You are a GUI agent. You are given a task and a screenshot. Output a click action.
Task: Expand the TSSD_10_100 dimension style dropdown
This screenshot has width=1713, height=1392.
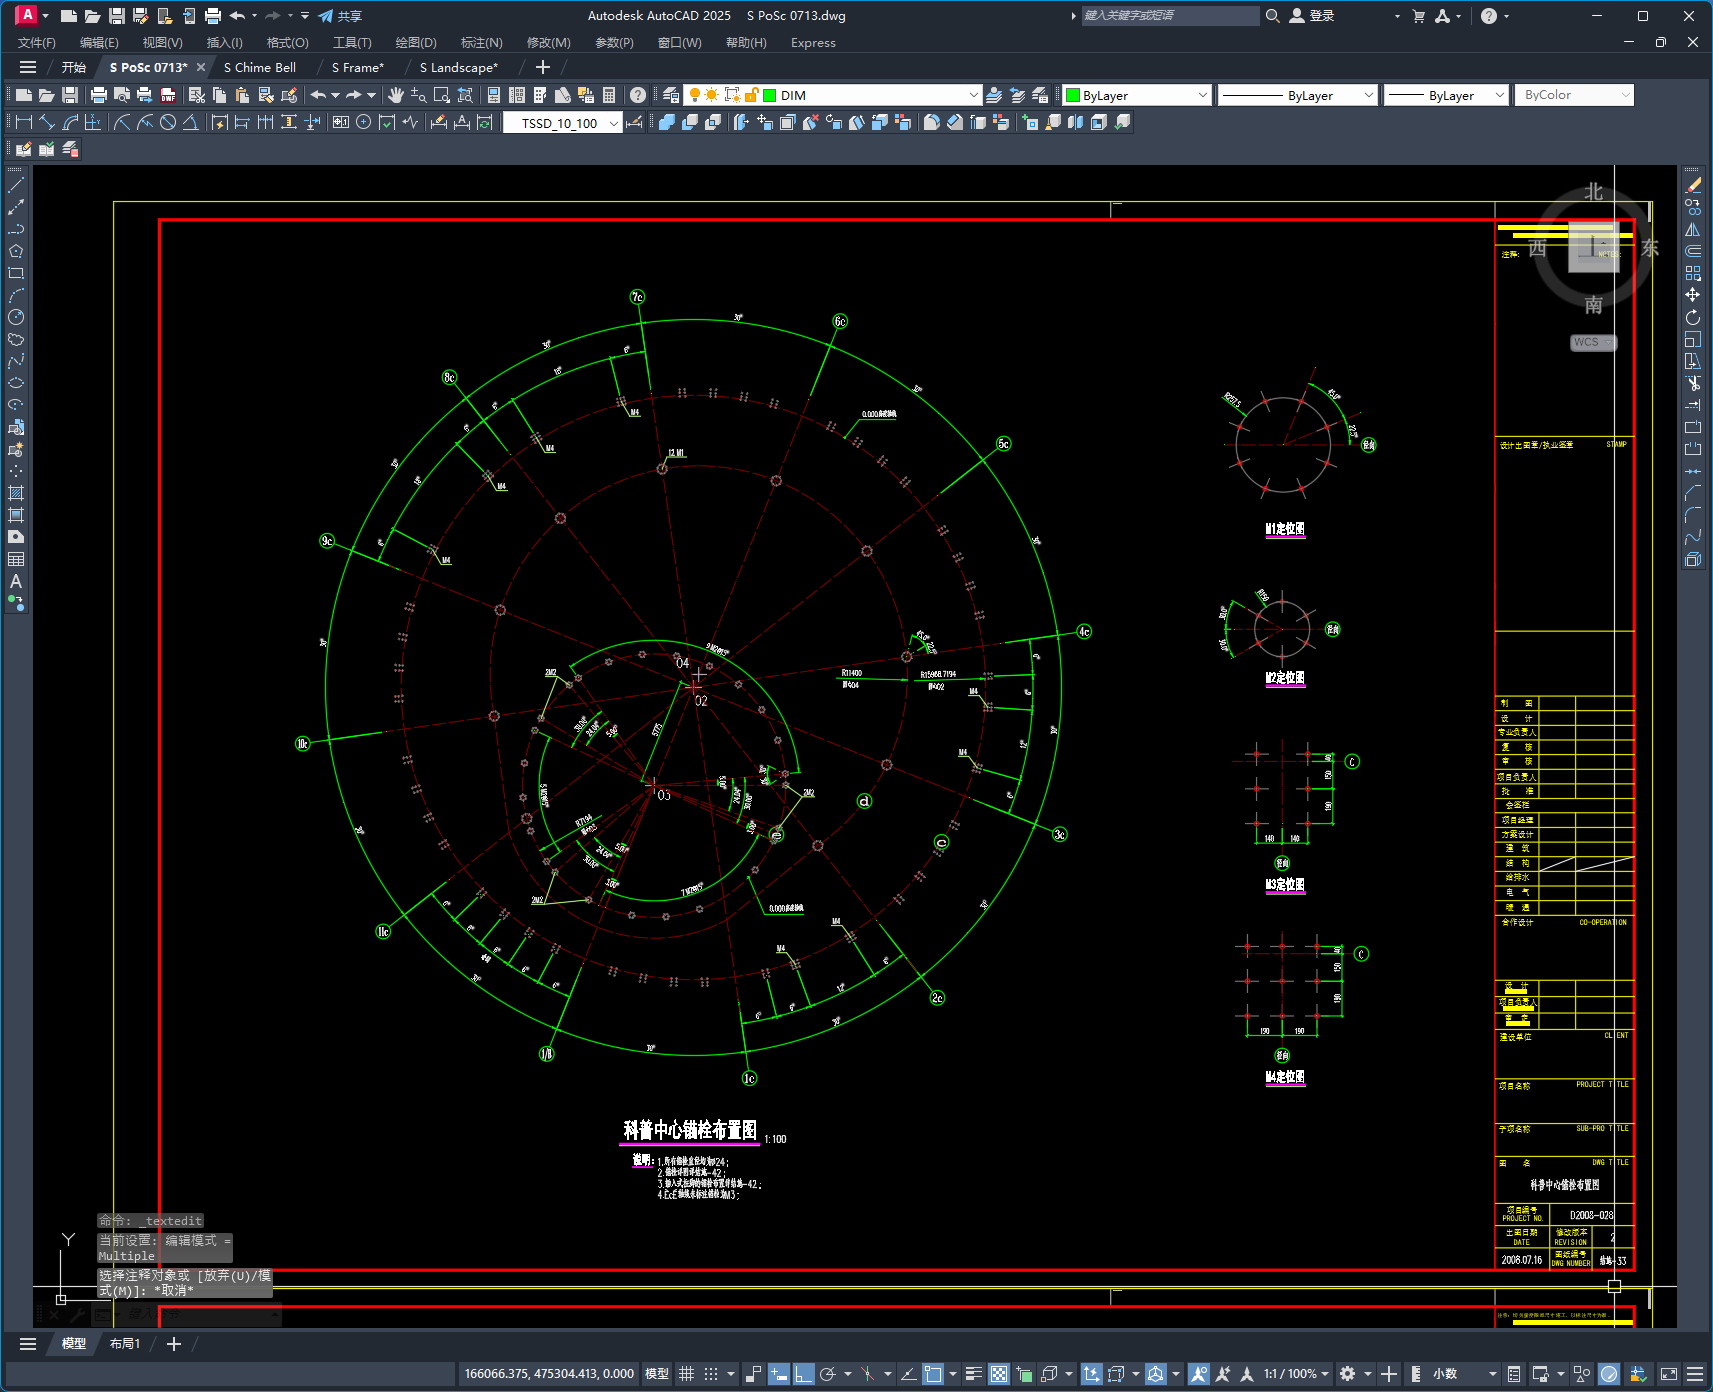tap(613, 123)
